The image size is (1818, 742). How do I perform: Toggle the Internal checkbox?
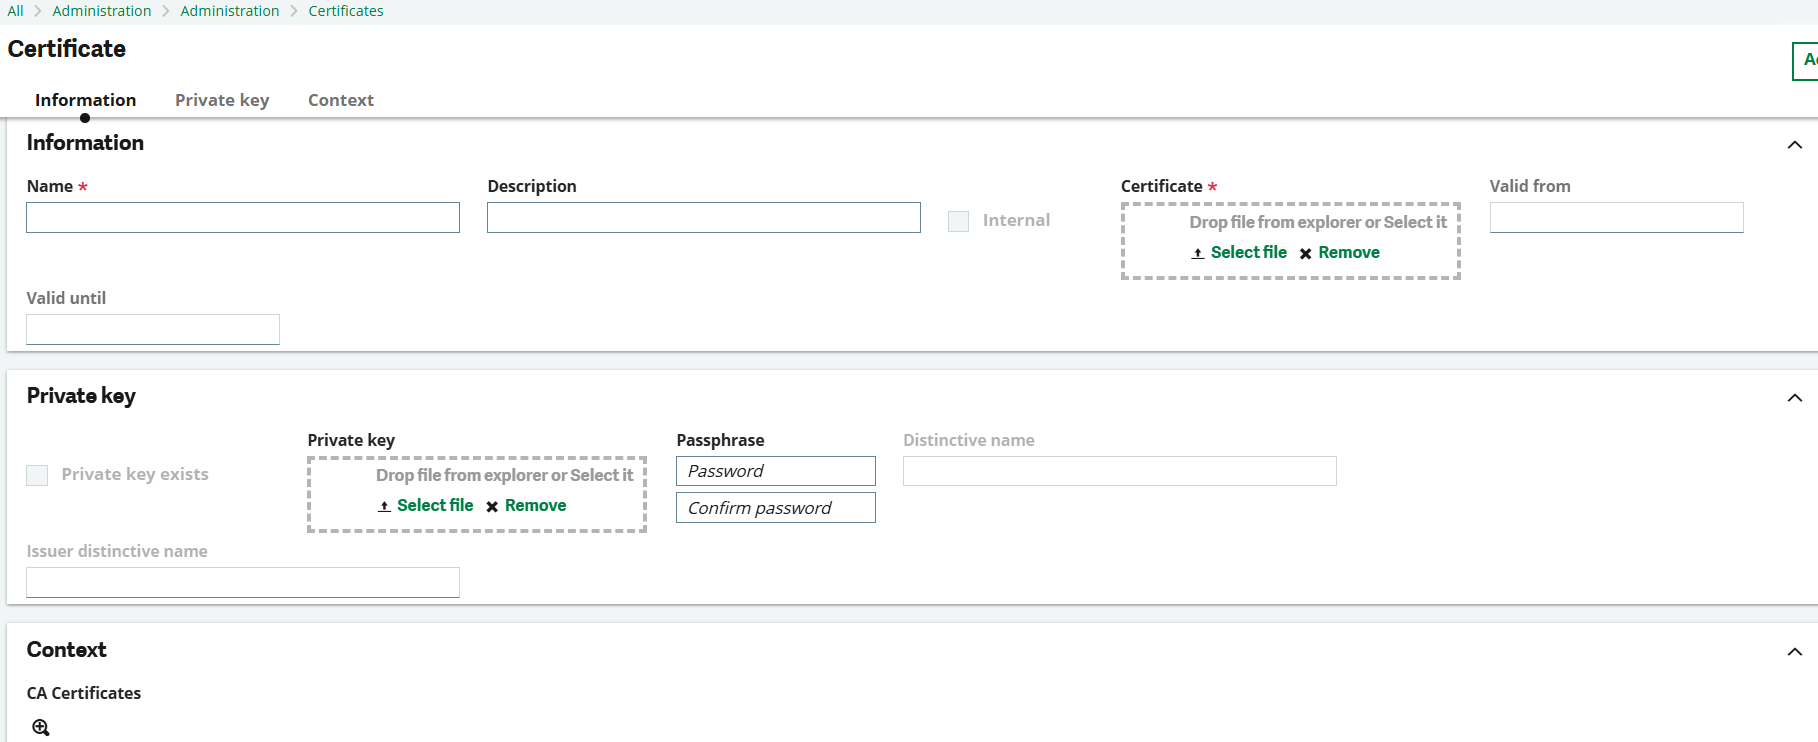click(x=958, y=221)
